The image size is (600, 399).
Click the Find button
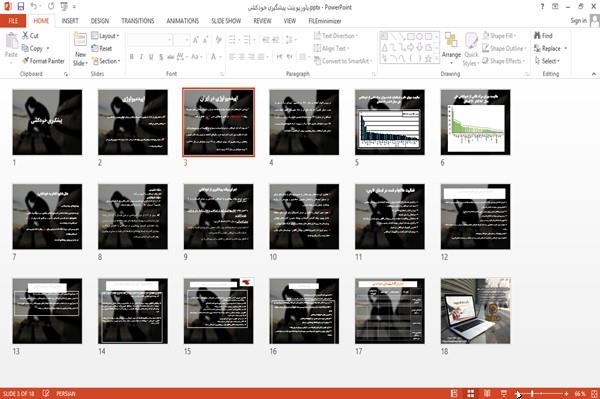point(543,36)
